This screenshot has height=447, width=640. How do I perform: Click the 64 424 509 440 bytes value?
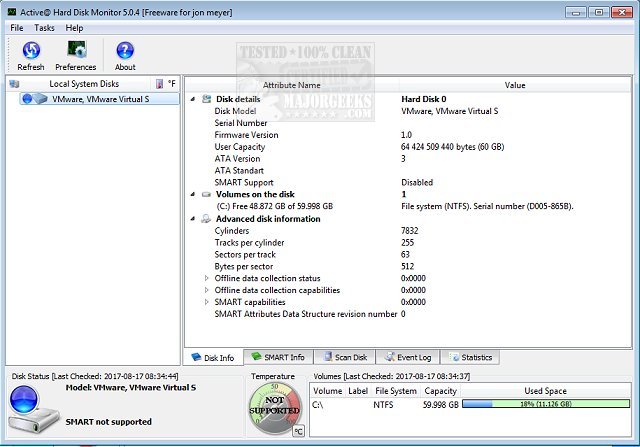[x=452, y=147]
